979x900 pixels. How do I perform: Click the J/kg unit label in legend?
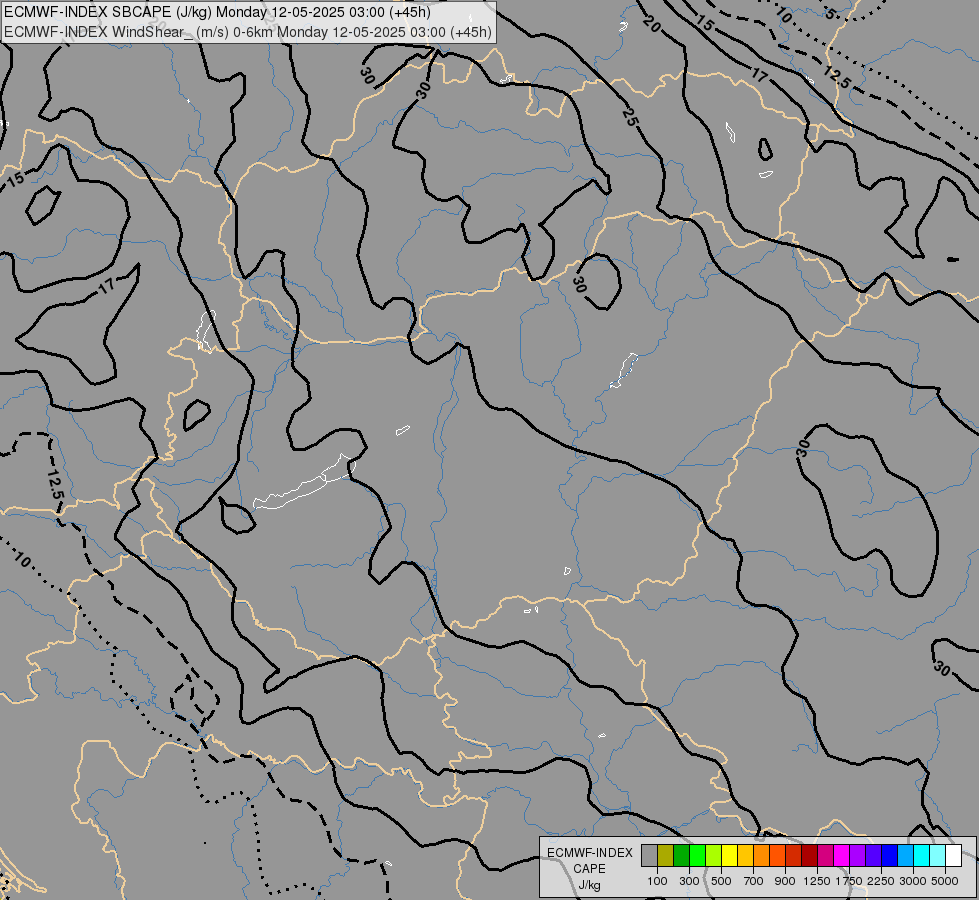pos(589,886)
